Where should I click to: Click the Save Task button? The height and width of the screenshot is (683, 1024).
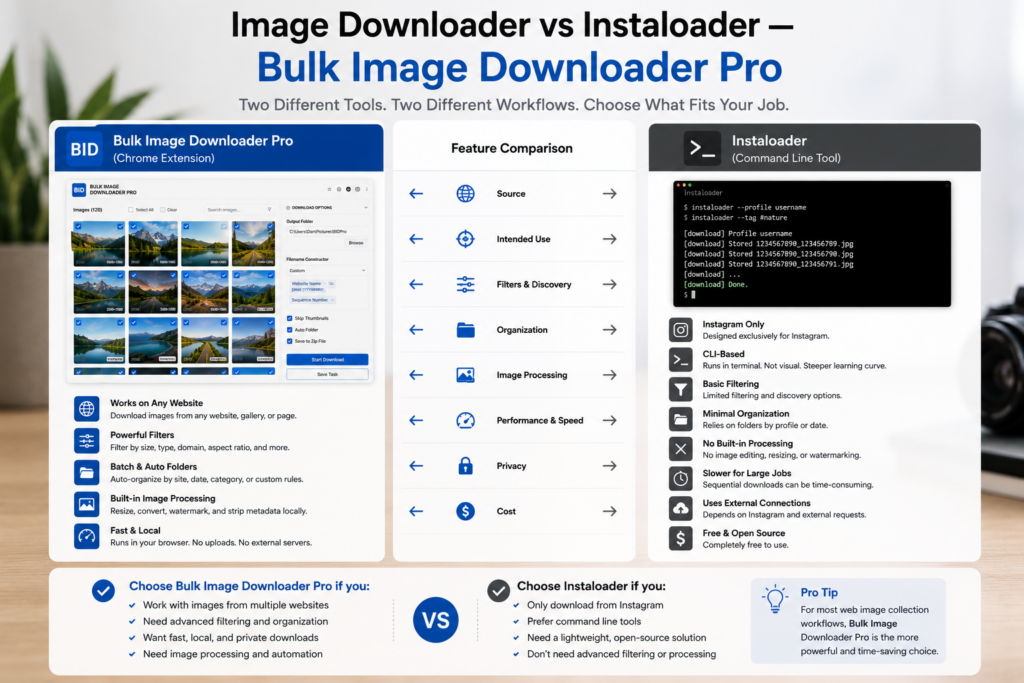(x=327, y=374)
